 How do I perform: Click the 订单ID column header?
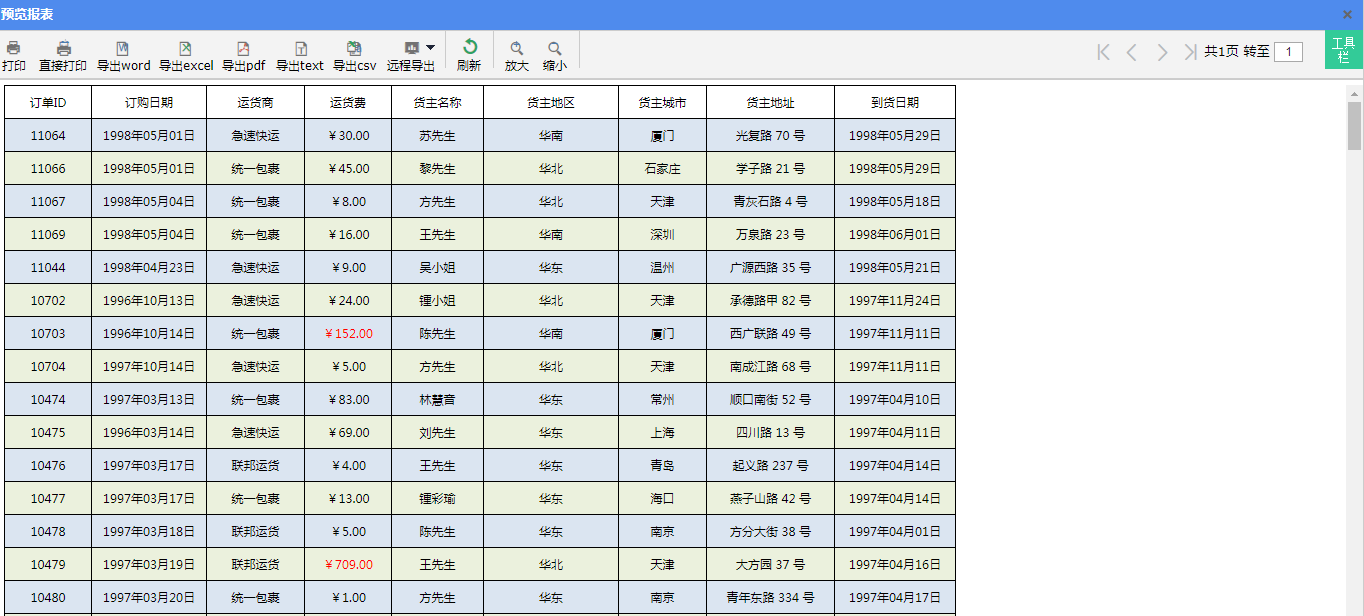coord(48,102)
